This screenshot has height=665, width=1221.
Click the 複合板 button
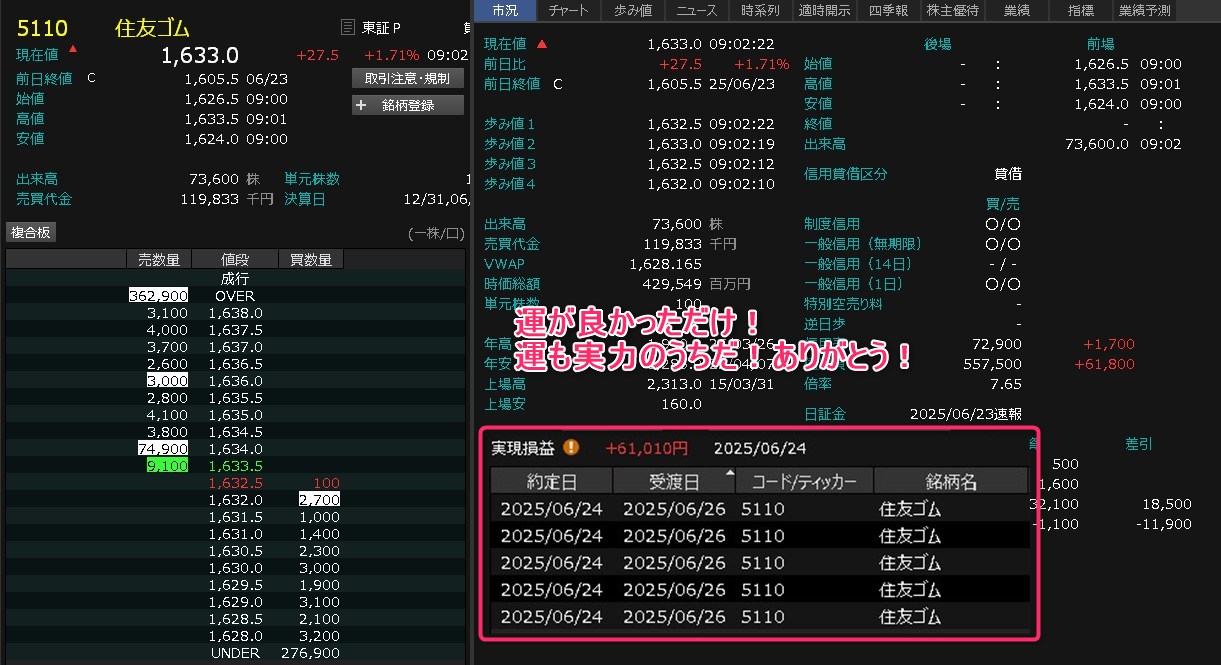coord(31,232)
